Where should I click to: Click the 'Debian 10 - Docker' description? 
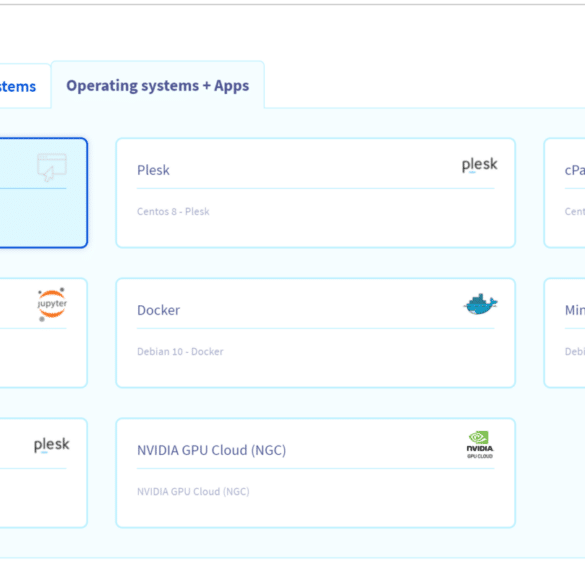pos(180,351)
